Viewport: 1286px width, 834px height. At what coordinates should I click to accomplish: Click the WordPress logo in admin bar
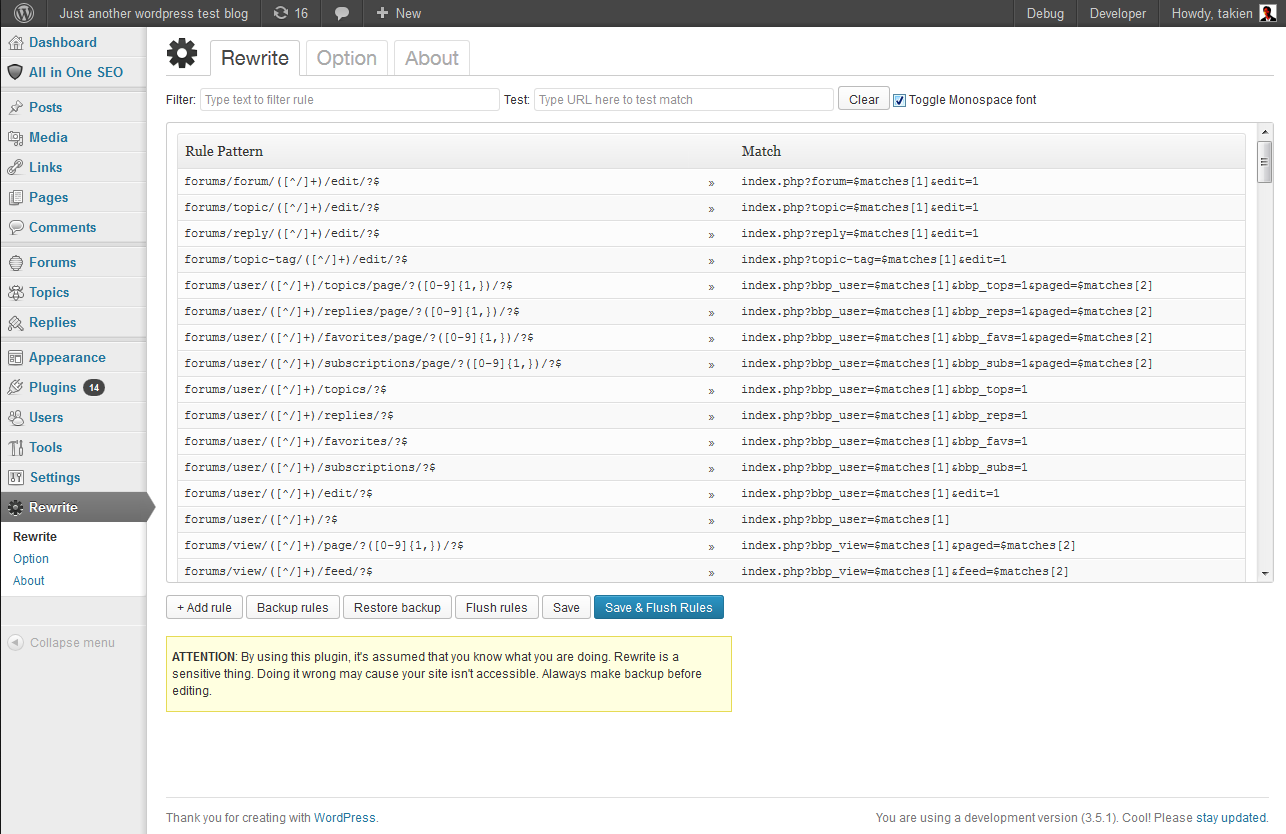pos(24,13)
